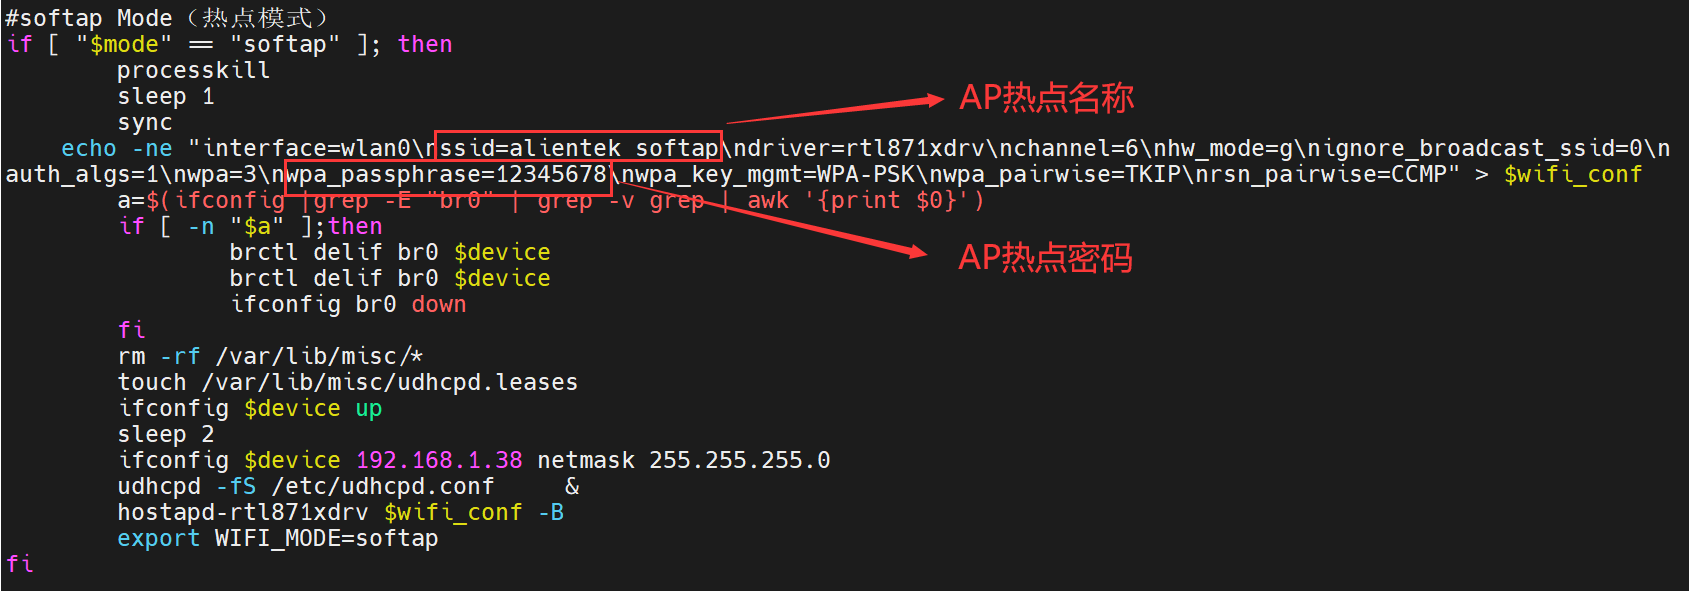1689x591 pixels.
Task: Click the 'ifconfig br0 down' line
Action: [348, 304]
